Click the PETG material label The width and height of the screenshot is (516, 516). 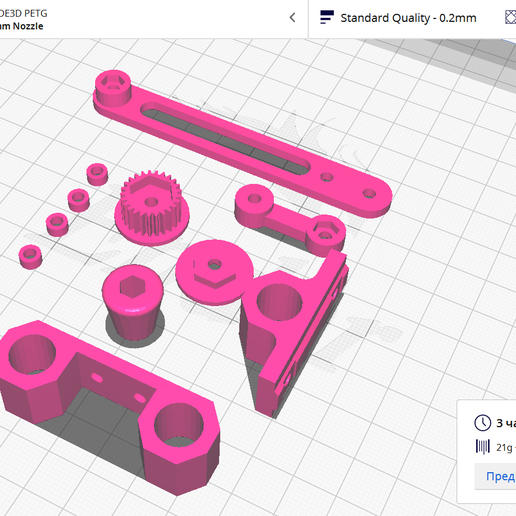point(23,14)
